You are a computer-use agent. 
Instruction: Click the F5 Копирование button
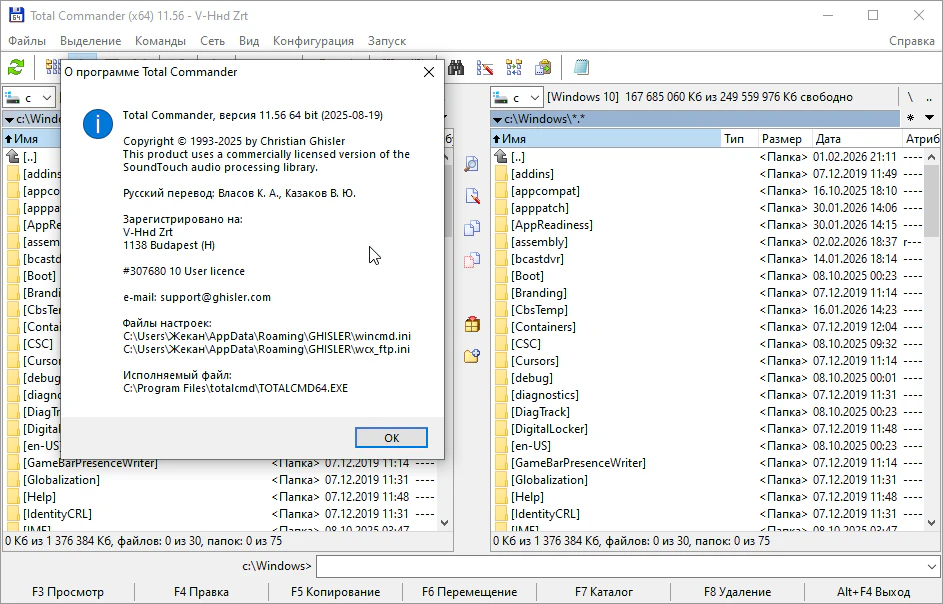coord(335,592)
